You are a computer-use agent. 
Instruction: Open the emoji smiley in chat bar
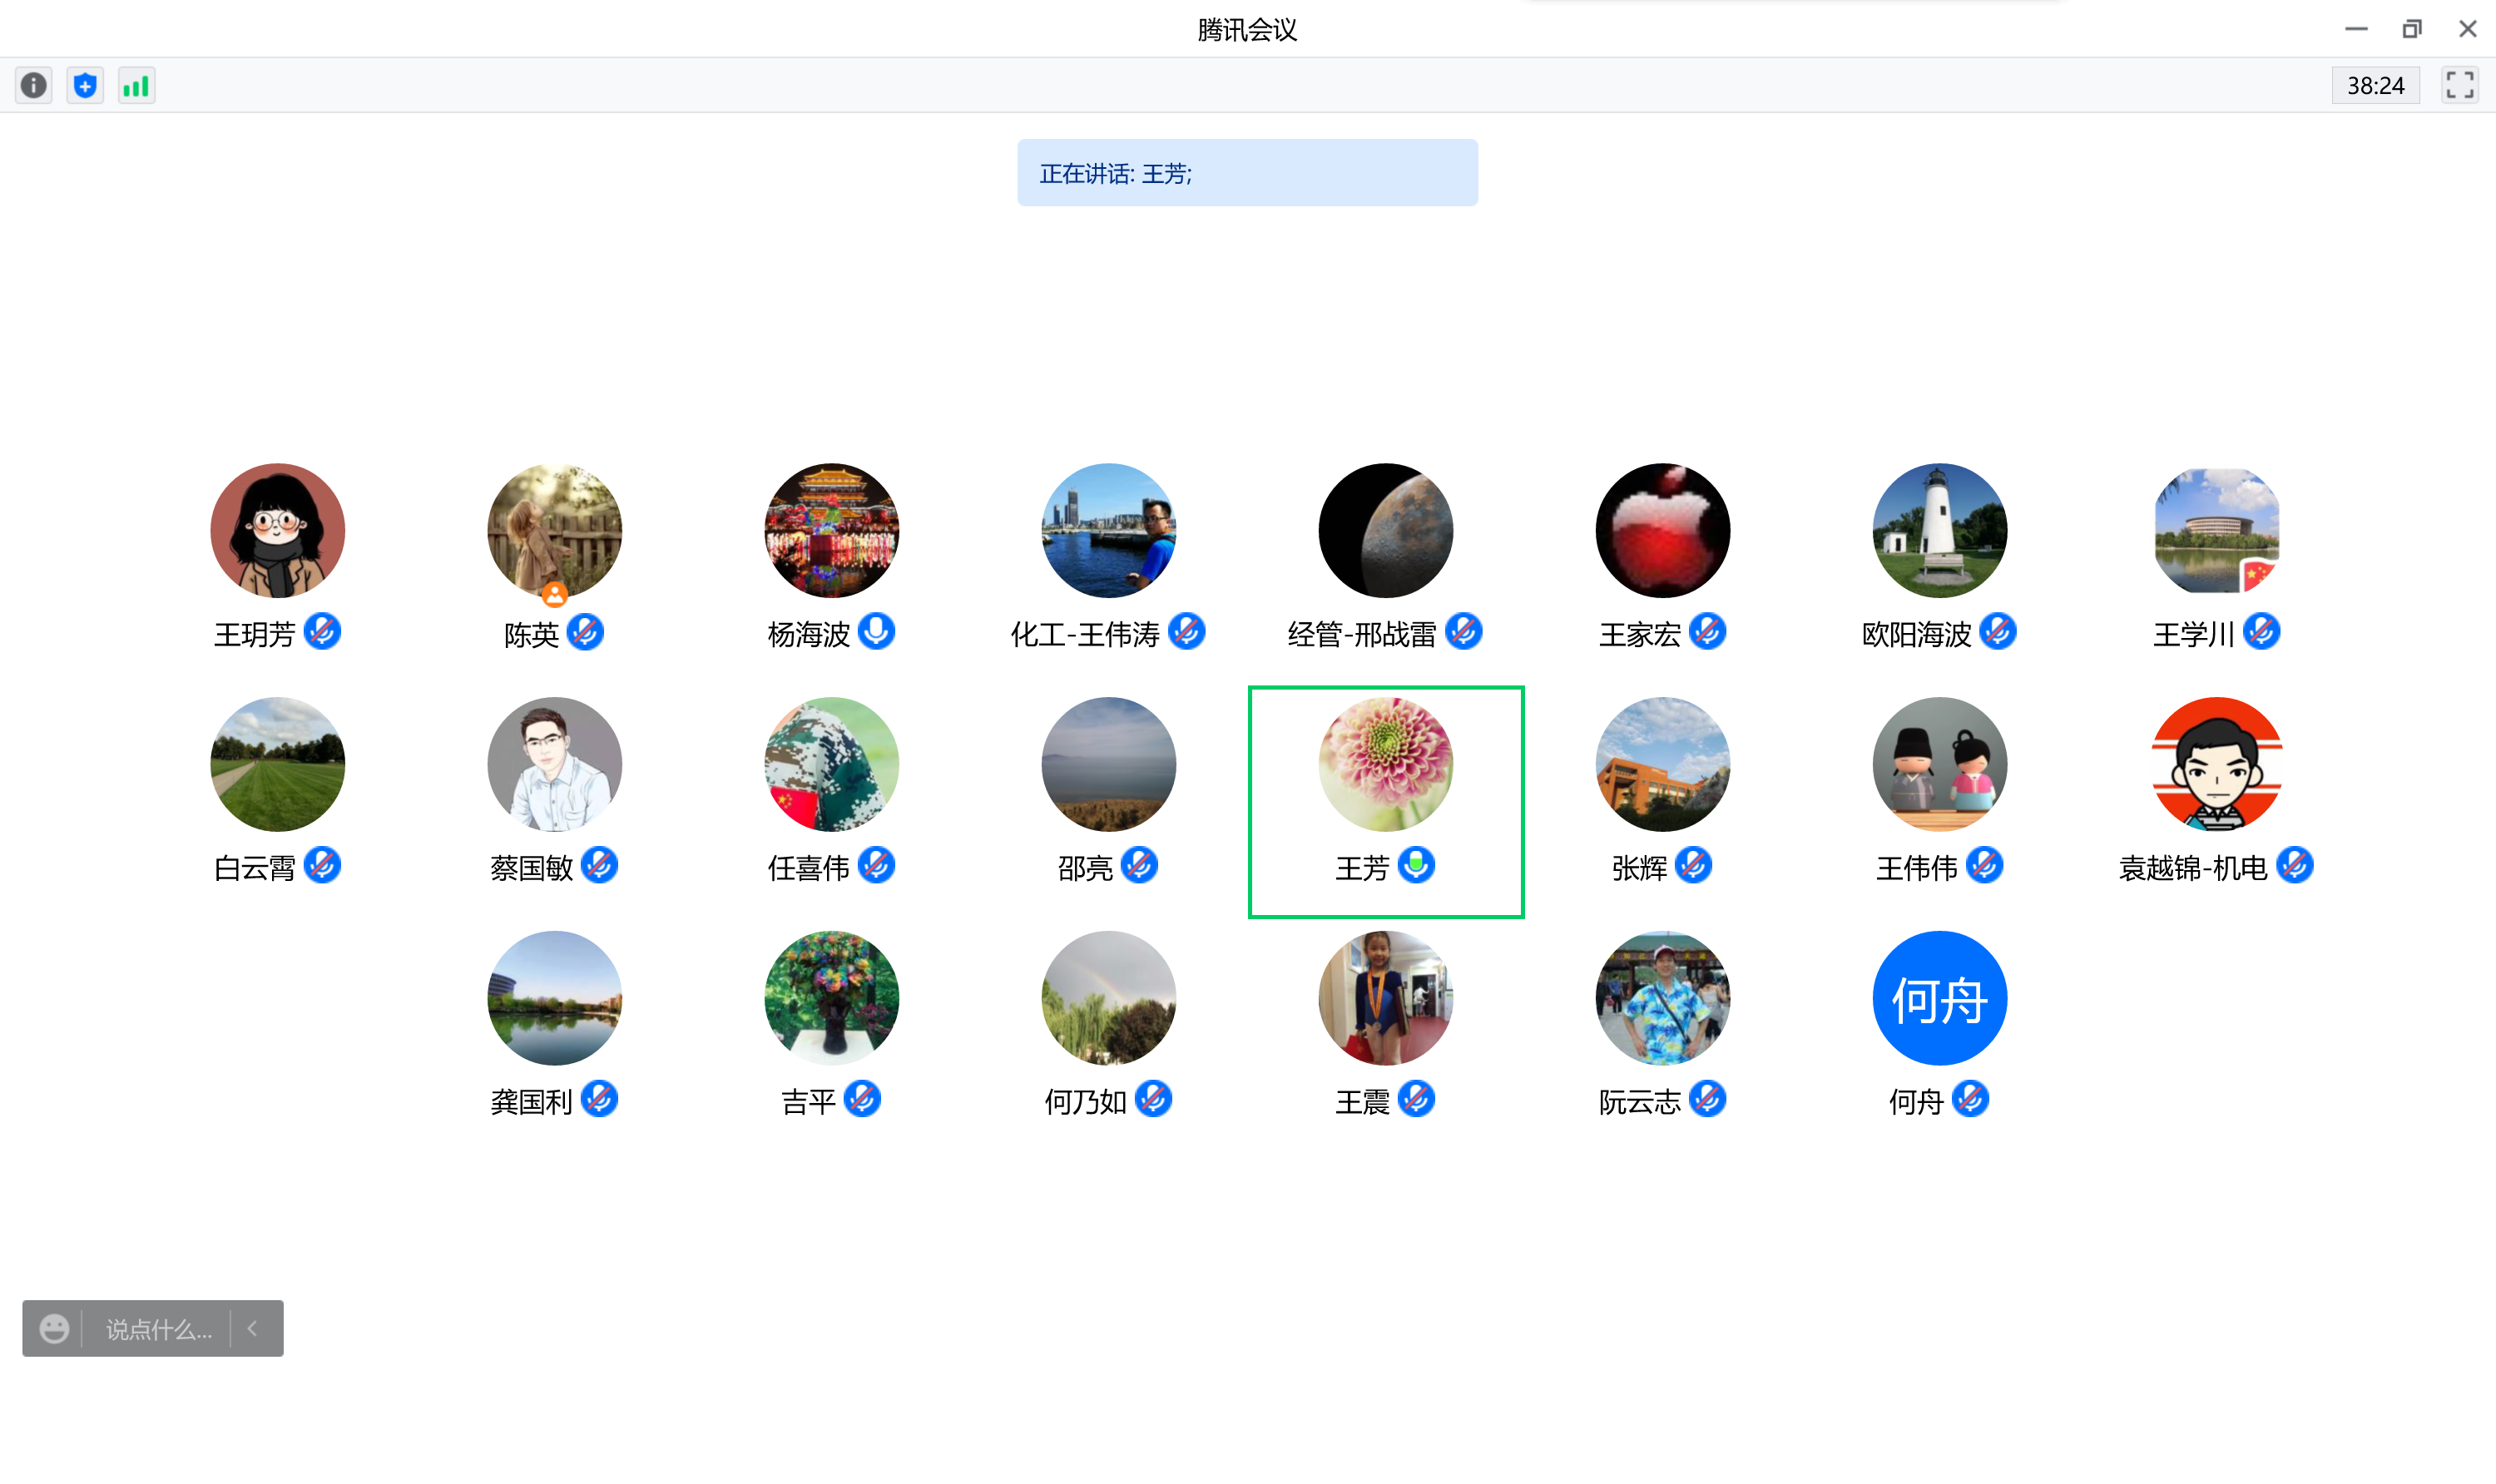point(54,1329)
